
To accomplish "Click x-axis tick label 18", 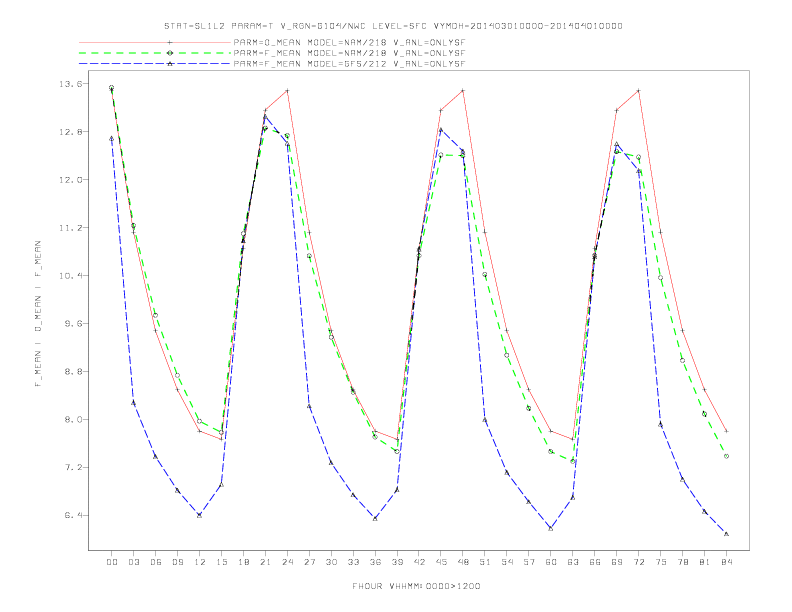I will pyautogui.click(x=243, y=562).
